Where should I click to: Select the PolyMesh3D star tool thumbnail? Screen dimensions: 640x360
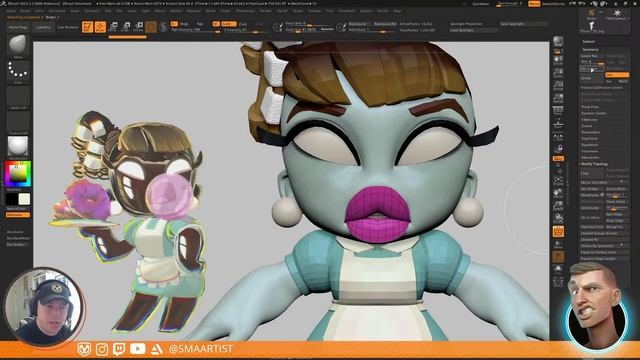point(617,15)
